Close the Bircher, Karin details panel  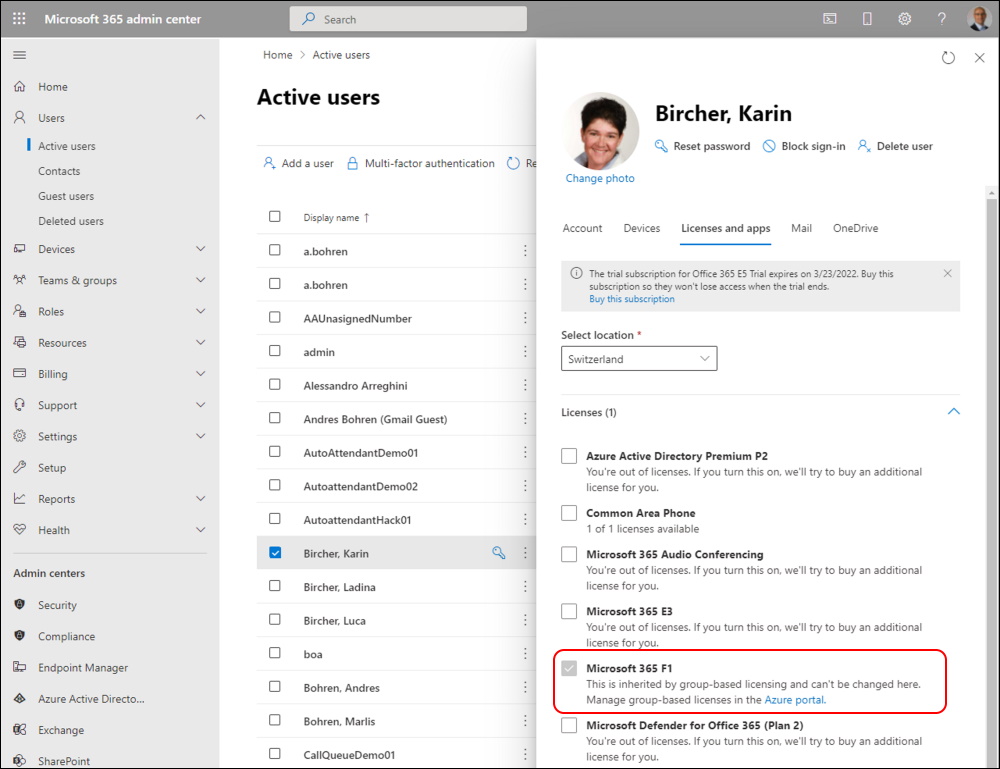point(980,57)
